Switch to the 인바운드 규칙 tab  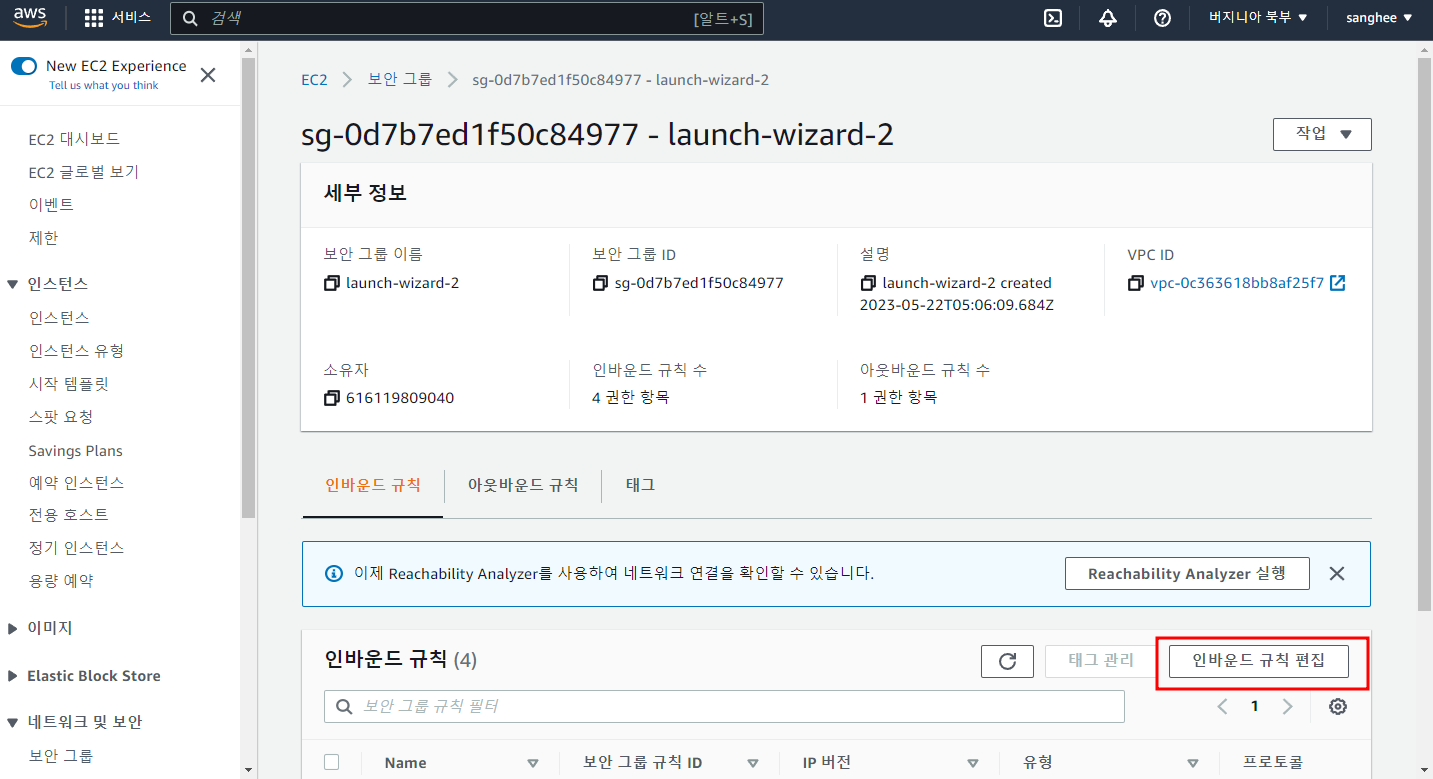[x=372, y=485]
